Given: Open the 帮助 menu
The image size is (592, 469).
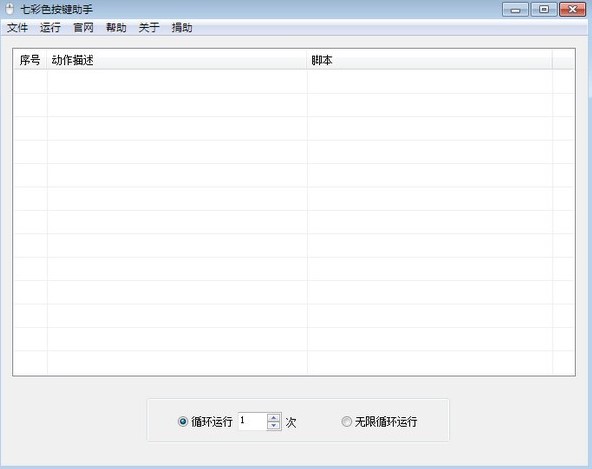Looking at the screenshot, I should tap(116, 28).
